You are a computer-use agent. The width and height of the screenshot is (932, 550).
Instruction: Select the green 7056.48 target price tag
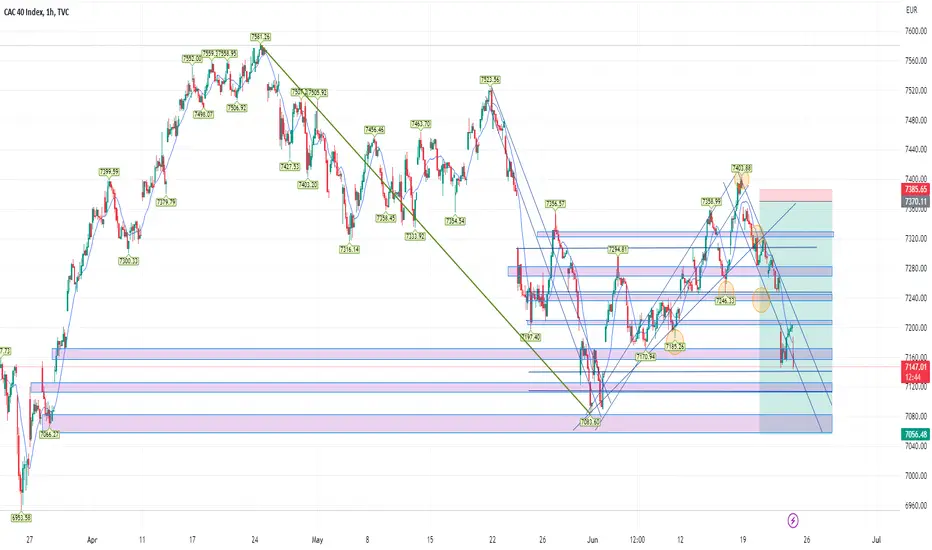[915, 435]
